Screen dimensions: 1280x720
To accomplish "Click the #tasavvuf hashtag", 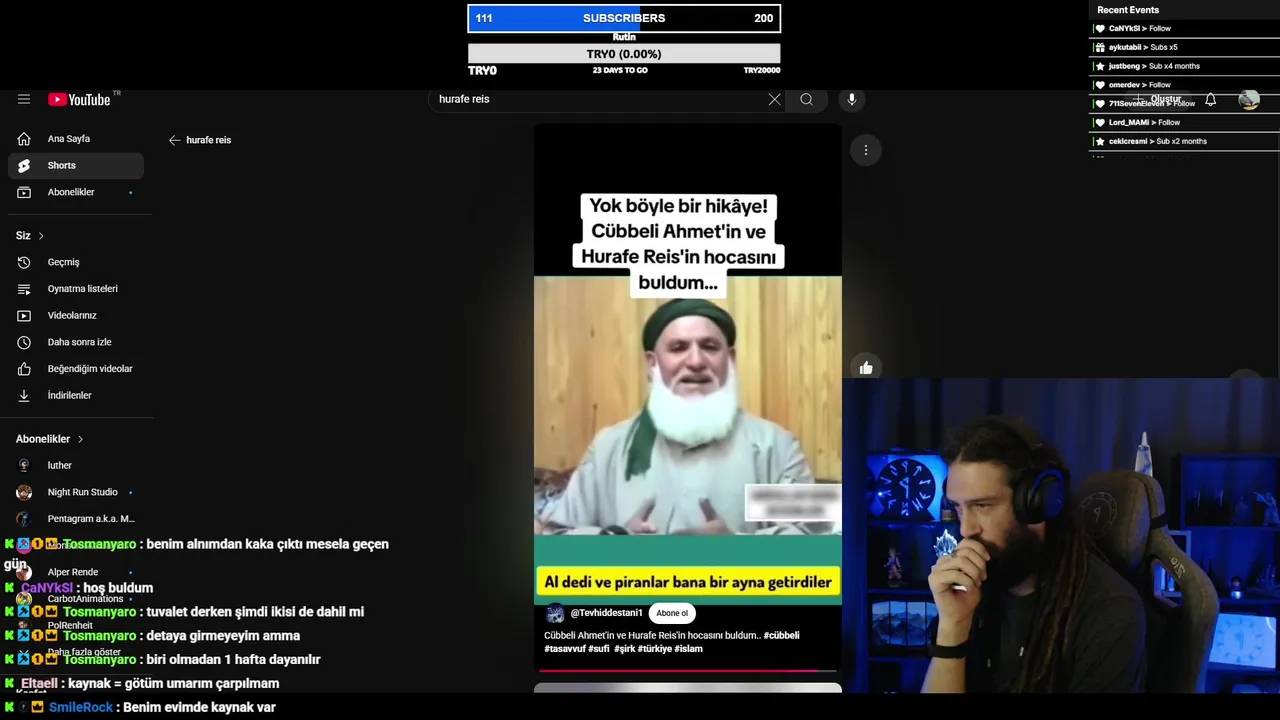I will pyautogui.click(x=565, y=649).
